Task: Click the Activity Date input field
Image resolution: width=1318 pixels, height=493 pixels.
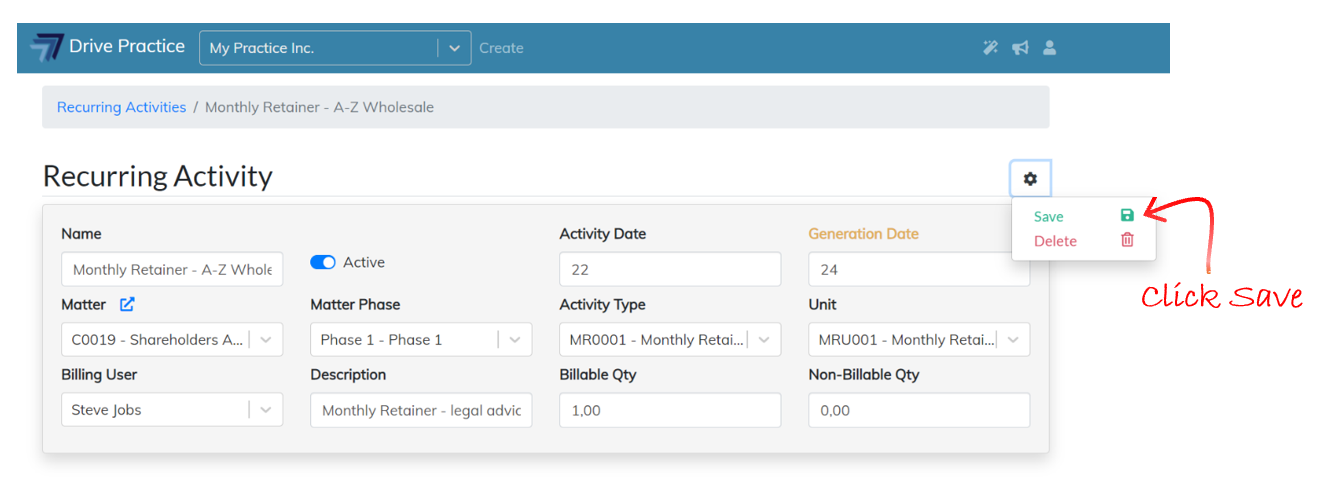Action: coord(670,269)
